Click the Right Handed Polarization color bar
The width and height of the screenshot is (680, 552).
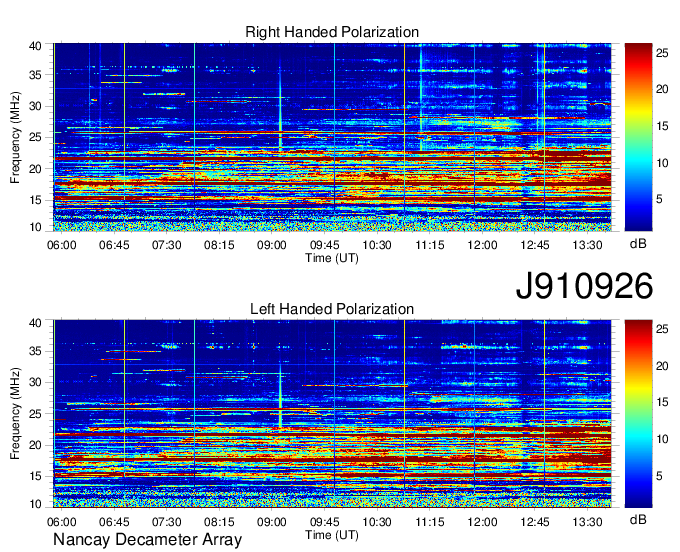pyautogui.click(x=638, y=137)
